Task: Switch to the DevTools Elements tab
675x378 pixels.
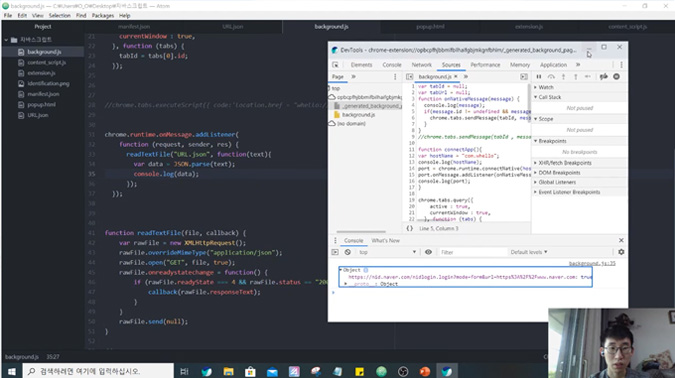Action: coord(361,65)
